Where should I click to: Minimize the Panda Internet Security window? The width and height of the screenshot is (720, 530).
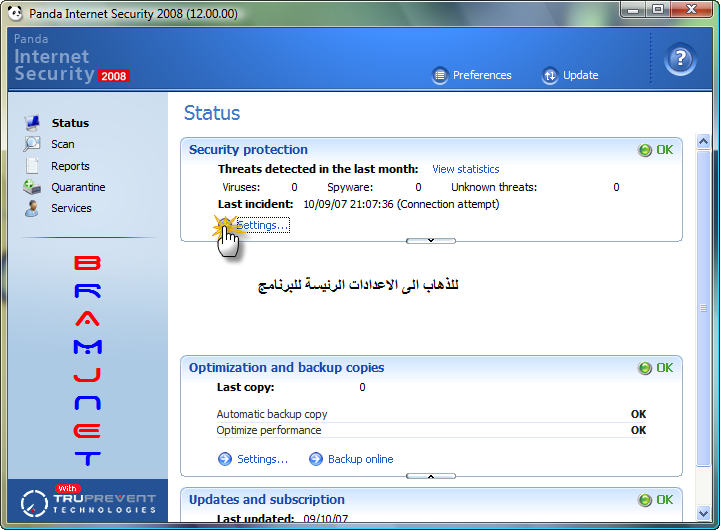pos(634,10)
